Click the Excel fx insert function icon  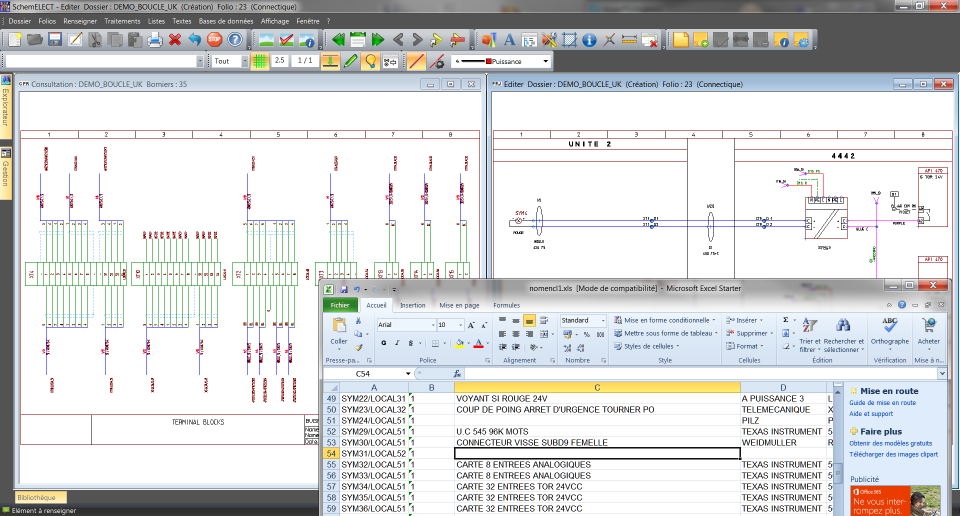[x=457, y=373]
